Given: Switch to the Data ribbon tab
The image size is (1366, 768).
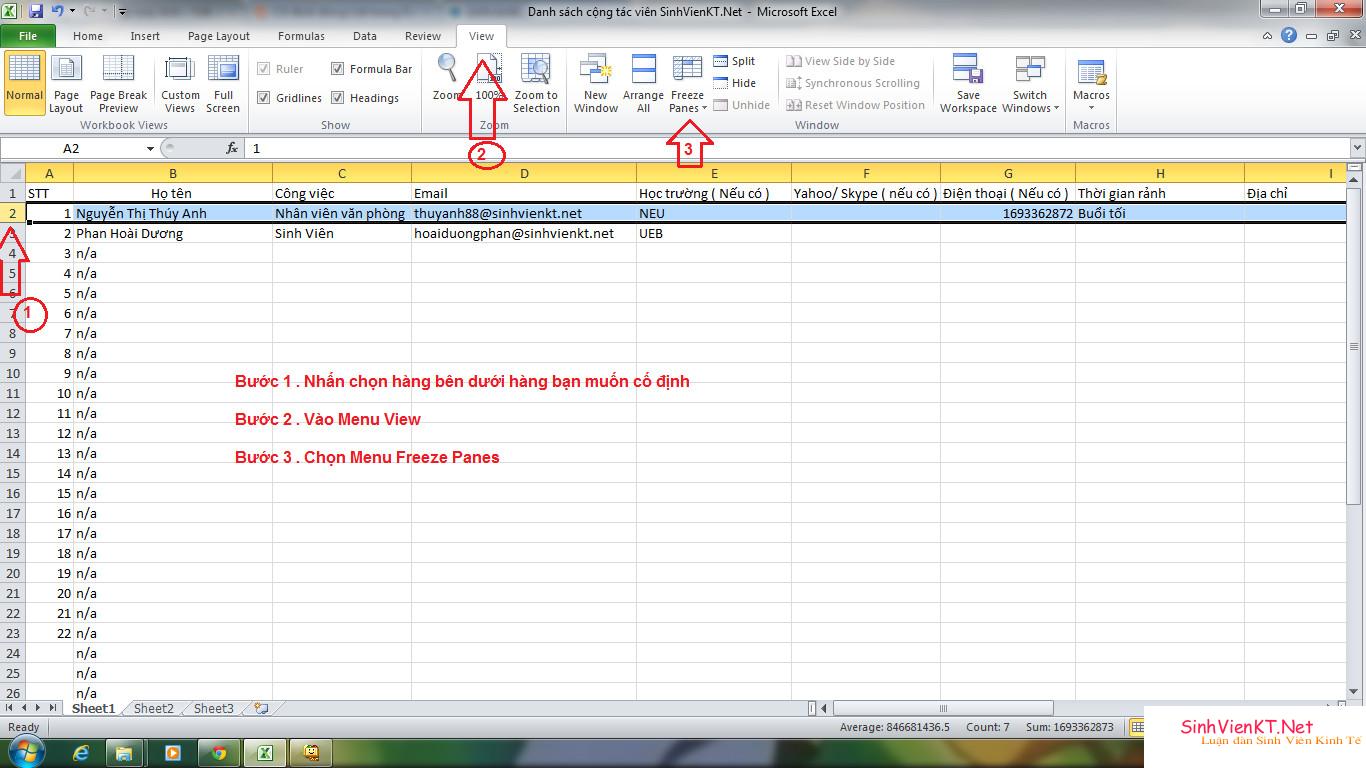Looking at the screenshot, I should [365, 36].
